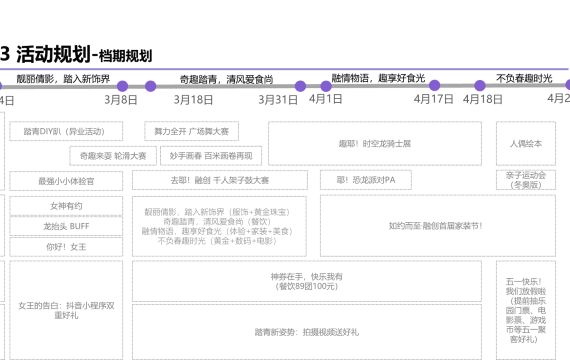Select the 恐龙派对PA box
This screenshot has width=570, height=360.
366,180
